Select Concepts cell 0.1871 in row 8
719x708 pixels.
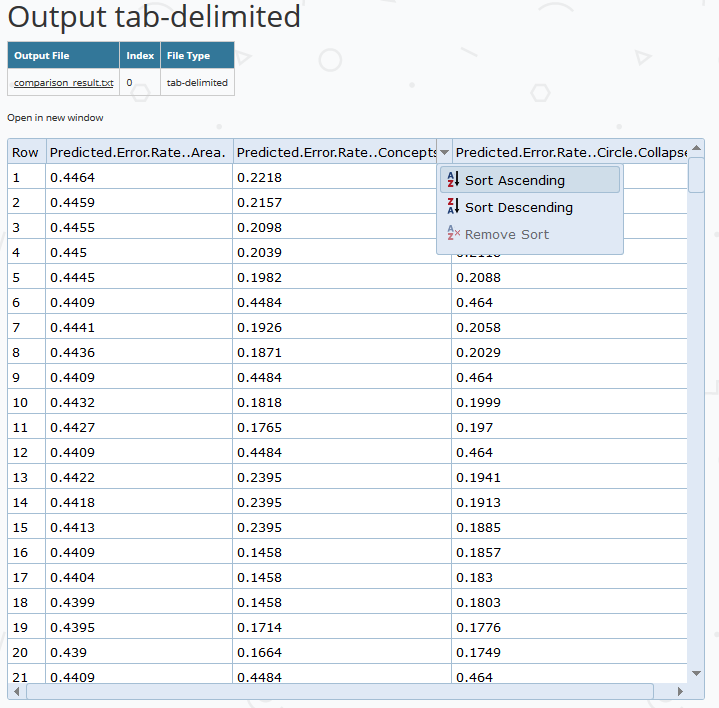click(x=342, y=352)
